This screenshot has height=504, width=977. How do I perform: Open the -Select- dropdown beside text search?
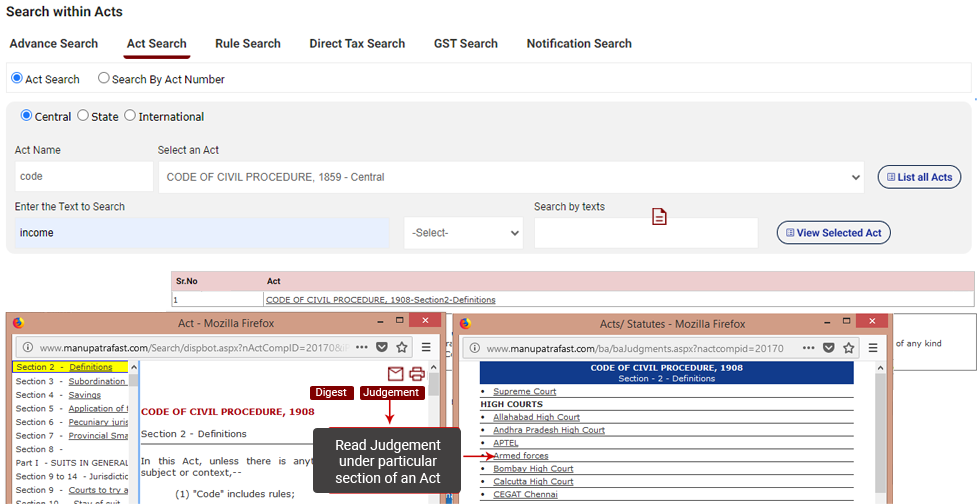pos(463,233)
